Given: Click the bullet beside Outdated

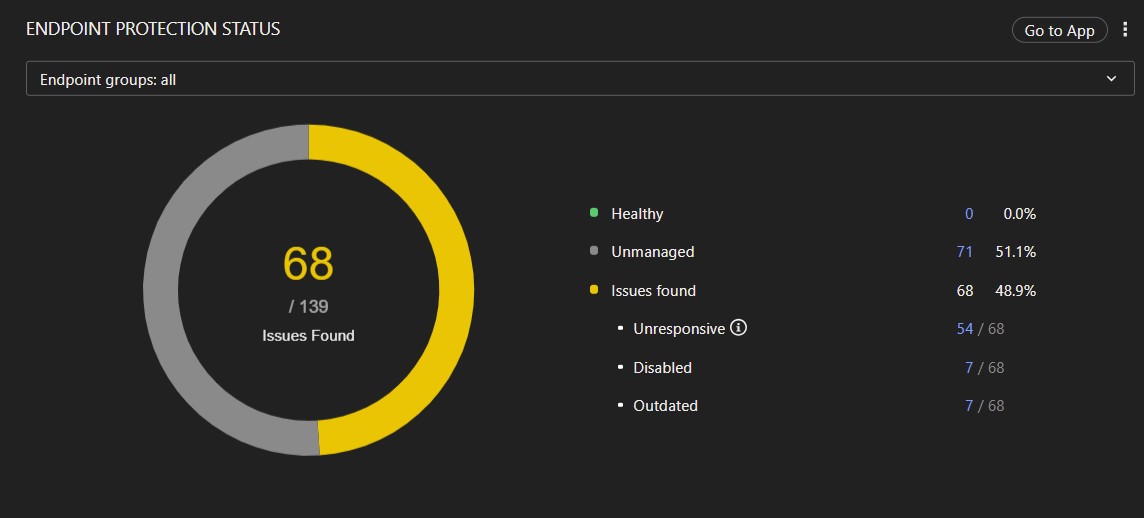Looking at the screenshot, I should (621, 406).
